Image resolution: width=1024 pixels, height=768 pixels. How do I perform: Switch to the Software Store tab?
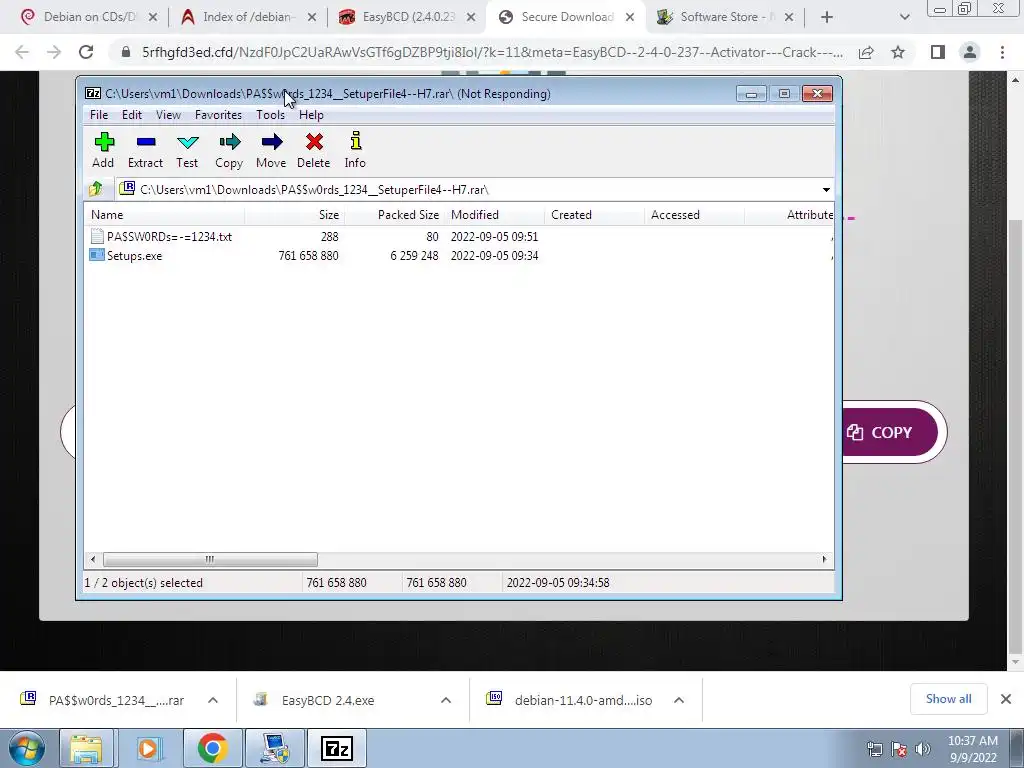point(727,17)
